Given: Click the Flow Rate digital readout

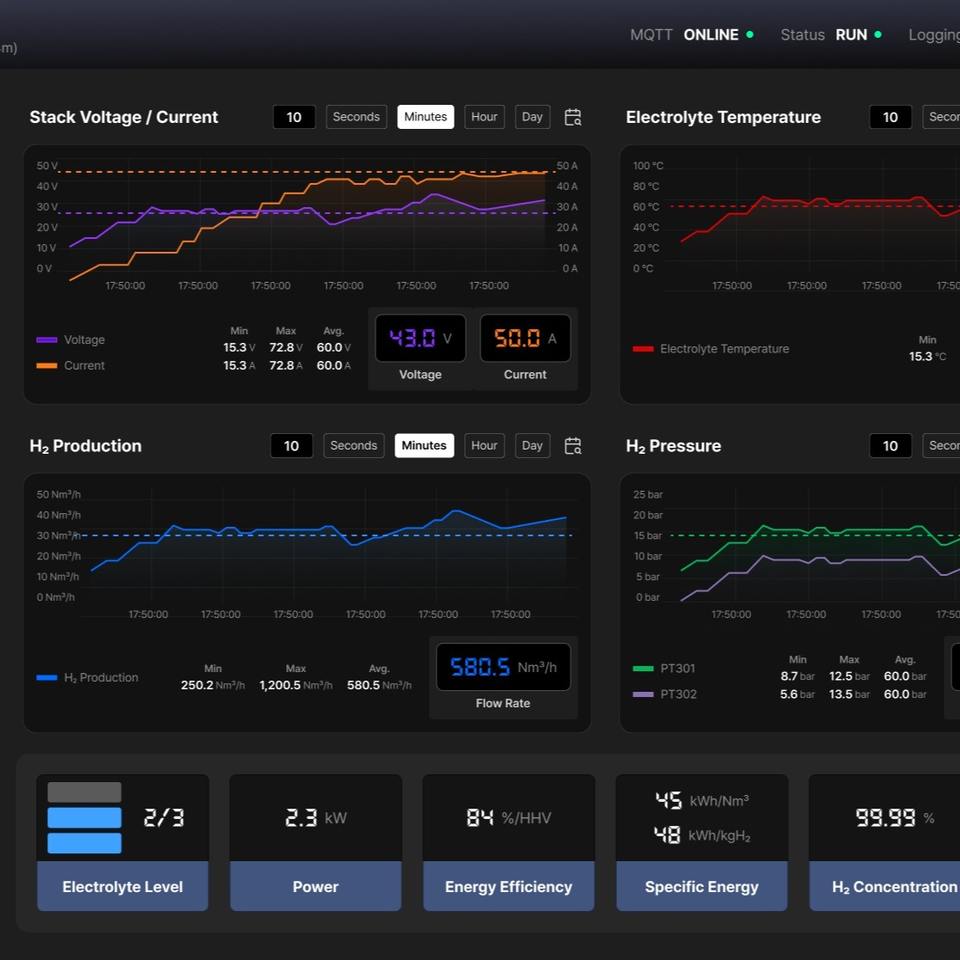Looking at the screenshot, I should tap(503, 667).
